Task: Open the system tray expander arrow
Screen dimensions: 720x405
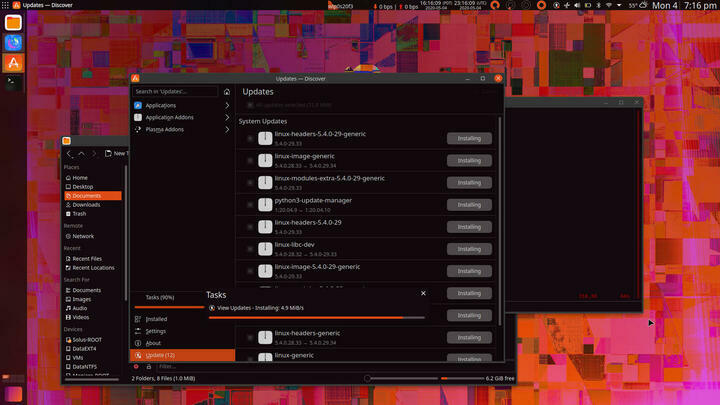Action: pyautogui.click(x=619, y=5)
